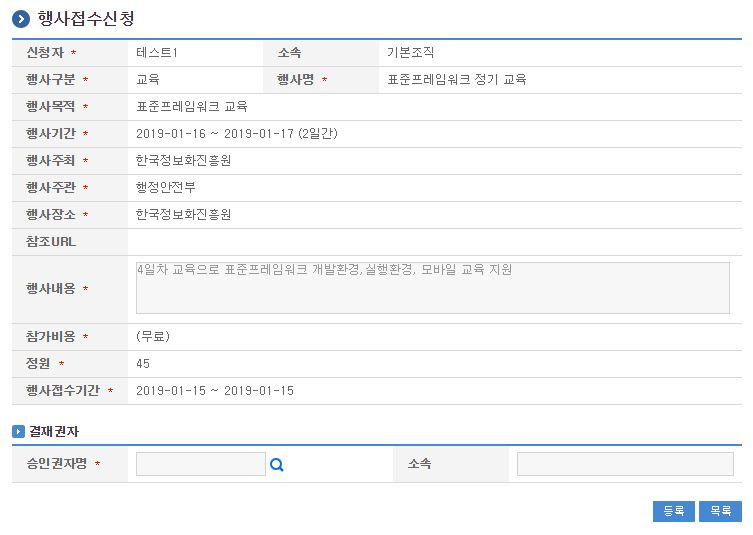Click the 기본조직 affiliation value
The width and height of the screenshot is (753, 535).
click(411, 52)
